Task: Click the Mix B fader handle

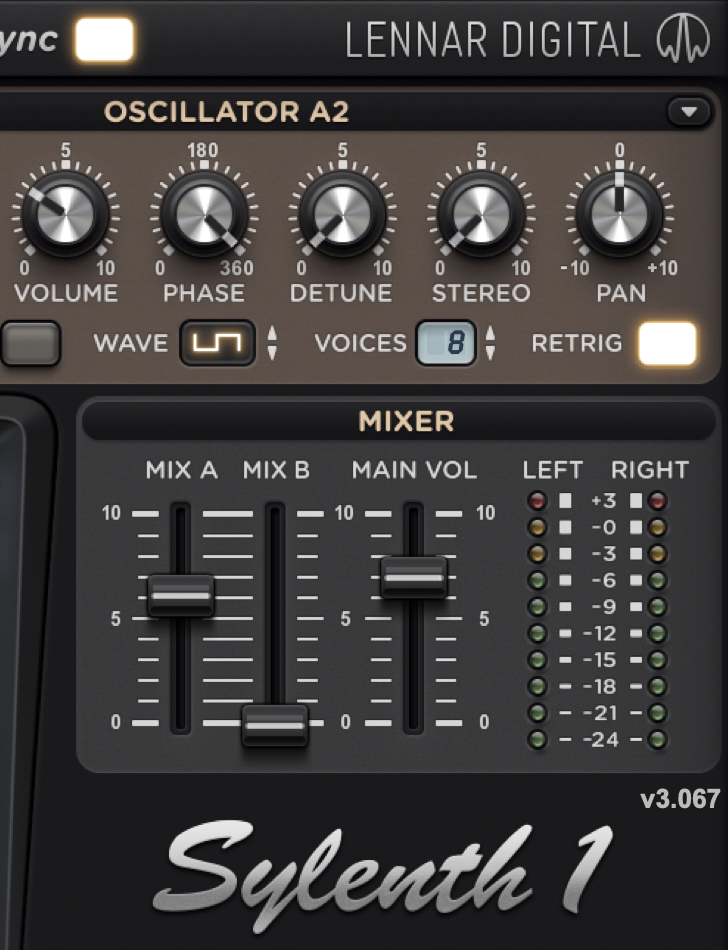Action: pyautogui.click(x=274, y=725)
